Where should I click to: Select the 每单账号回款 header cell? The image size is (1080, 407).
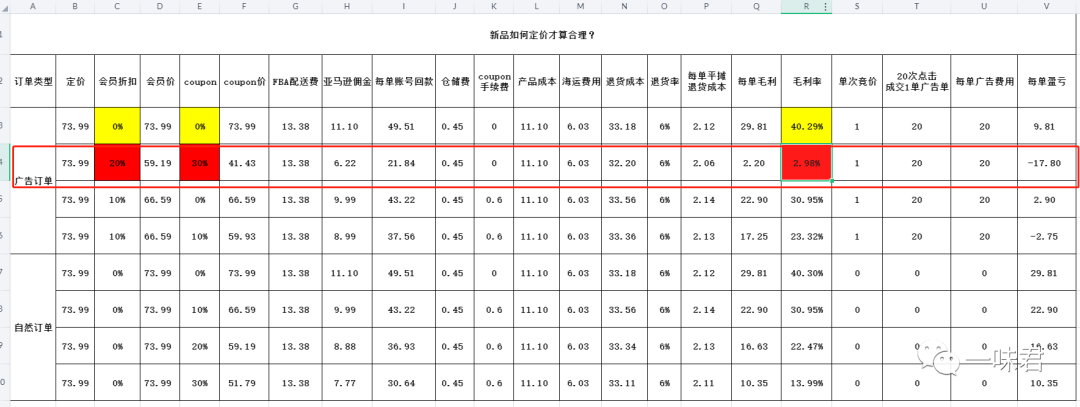[x=404, y=81]
